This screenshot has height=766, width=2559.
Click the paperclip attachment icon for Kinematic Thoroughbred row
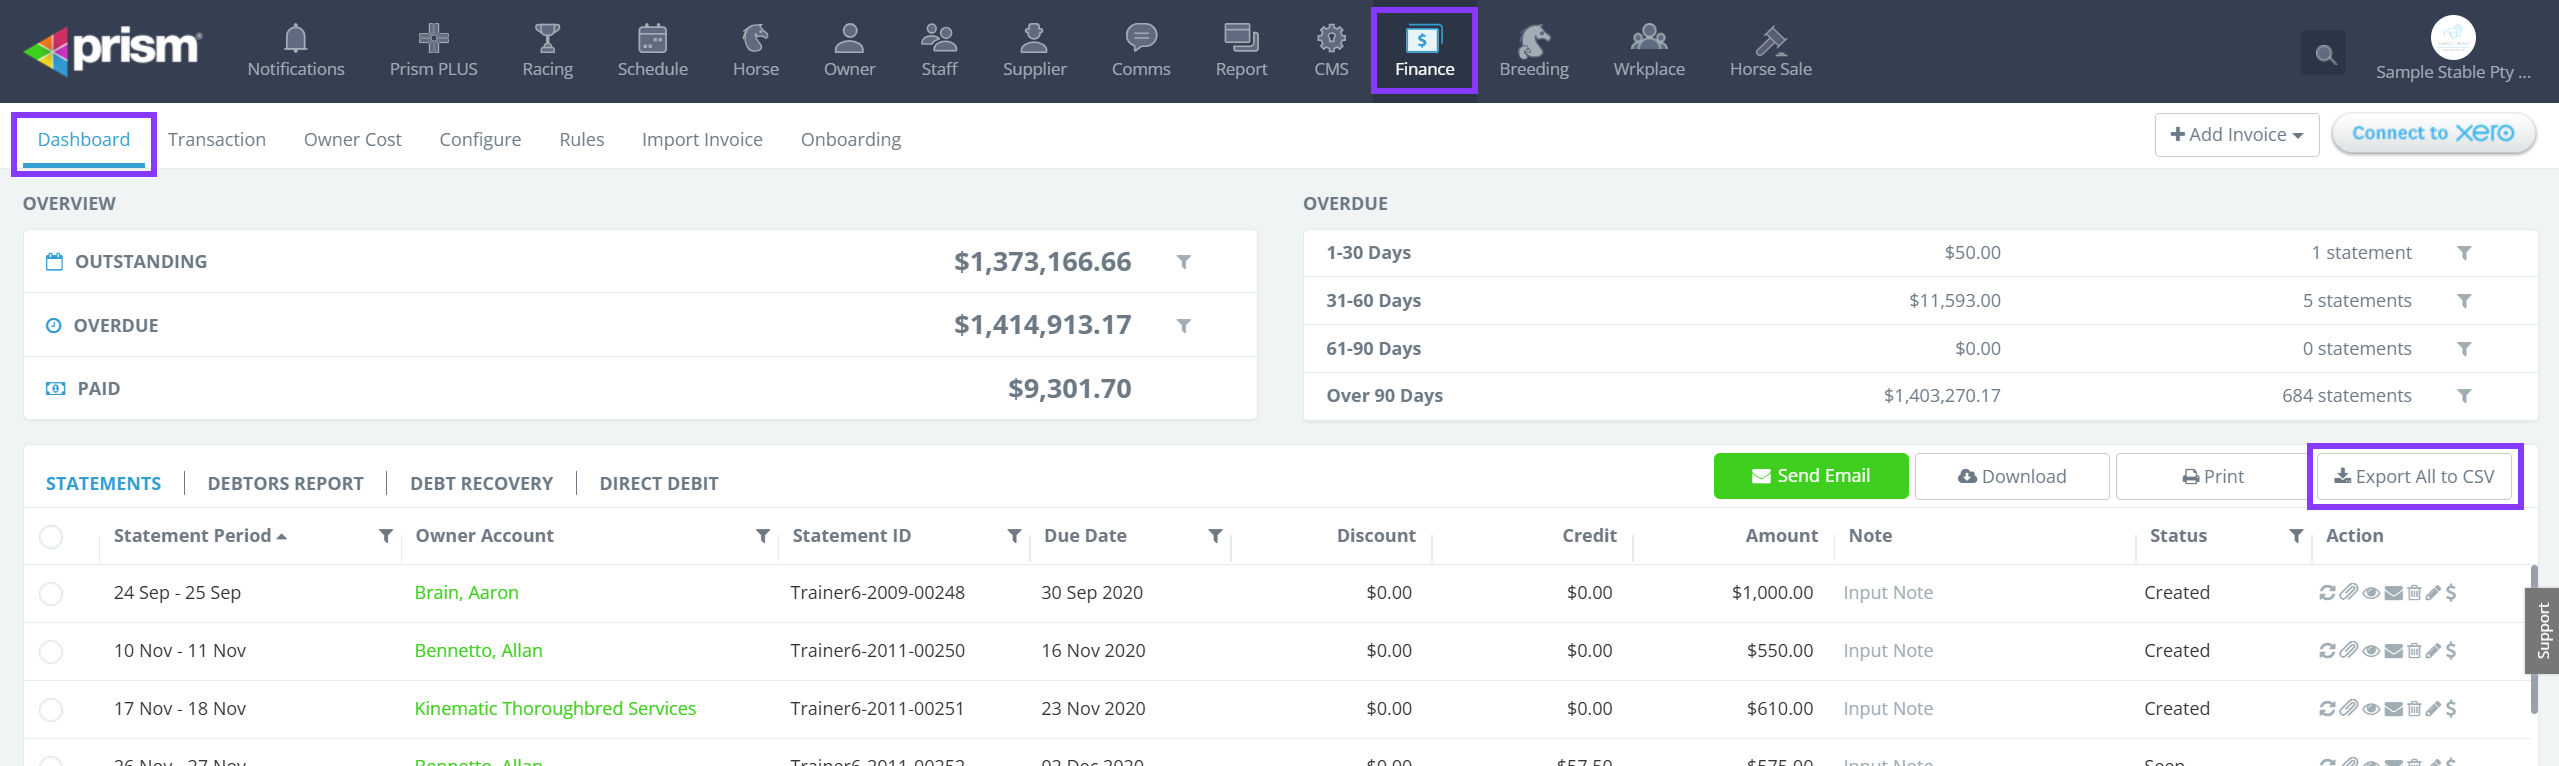tap(2349, 709)
